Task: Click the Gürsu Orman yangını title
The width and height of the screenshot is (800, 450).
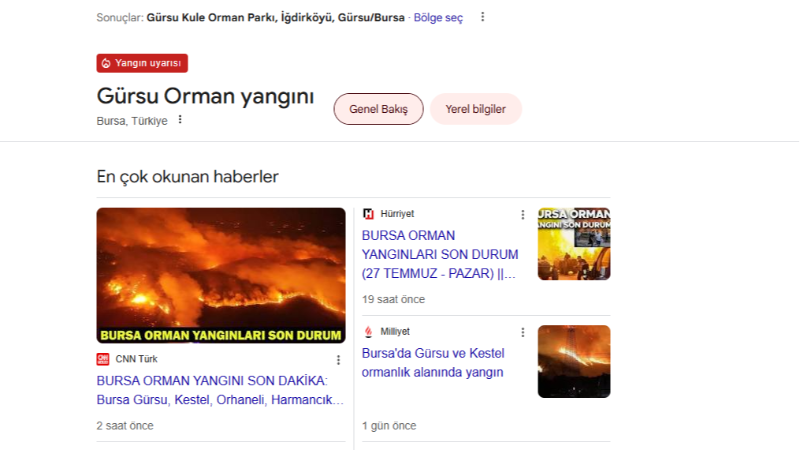Action: 205,96
